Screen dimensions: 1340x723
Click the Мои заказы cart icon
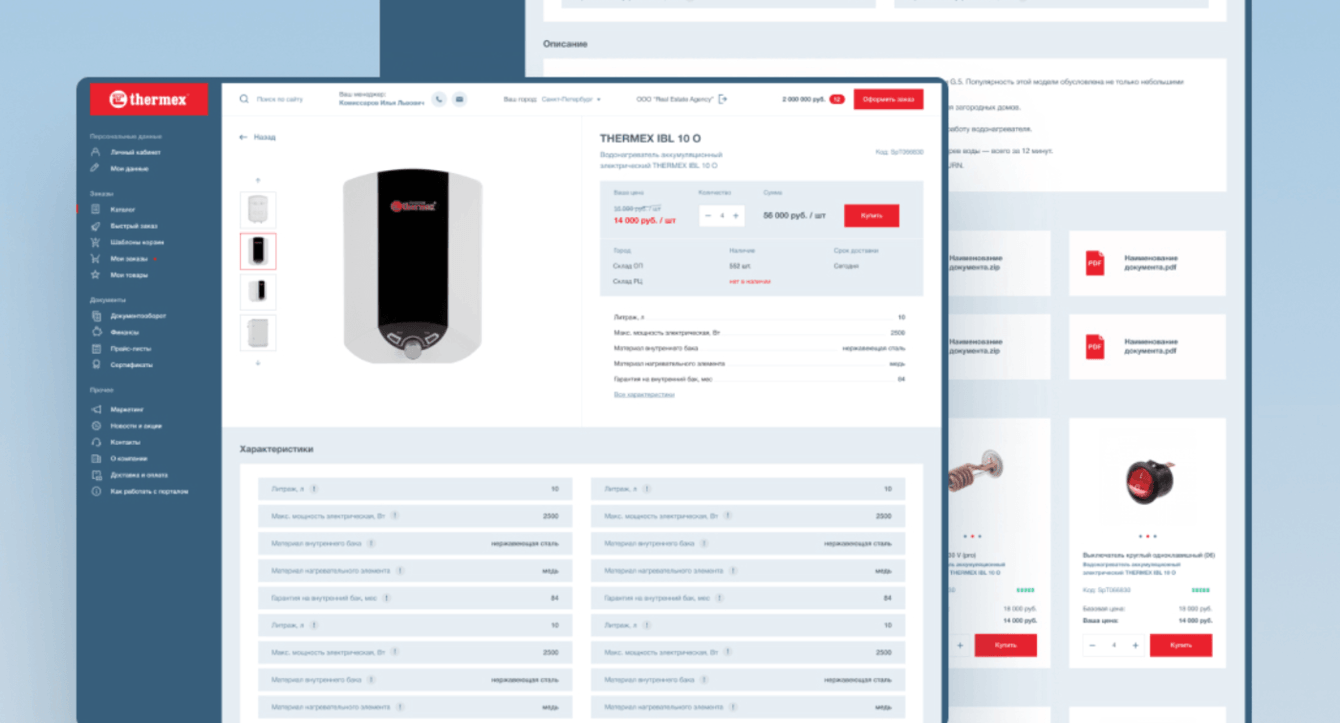tap(96, 258)
